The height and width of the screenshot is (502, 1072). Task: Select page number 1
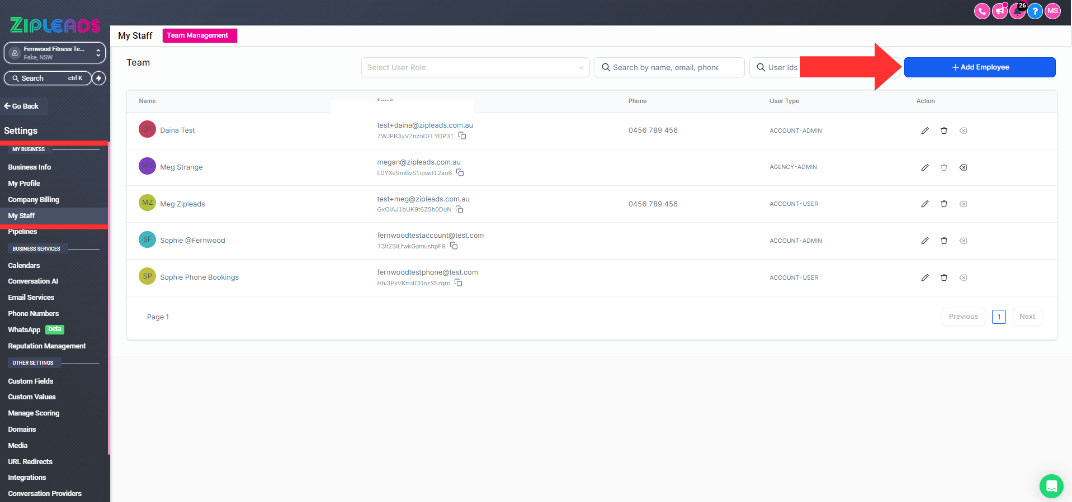(999, 317)
